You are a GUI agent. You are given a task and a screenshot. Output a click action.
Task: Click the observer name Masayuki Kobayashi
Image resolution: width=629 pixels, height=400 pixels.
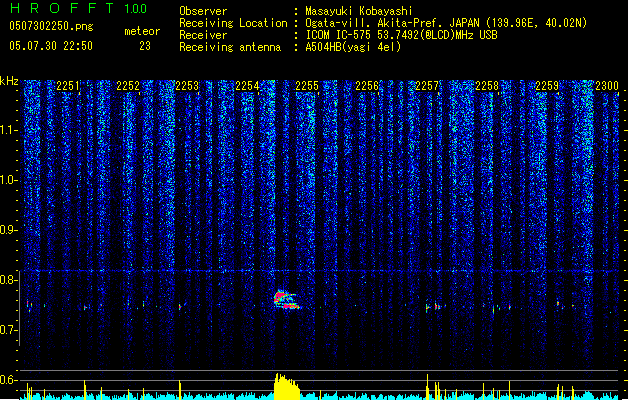(x=359, y=11)
